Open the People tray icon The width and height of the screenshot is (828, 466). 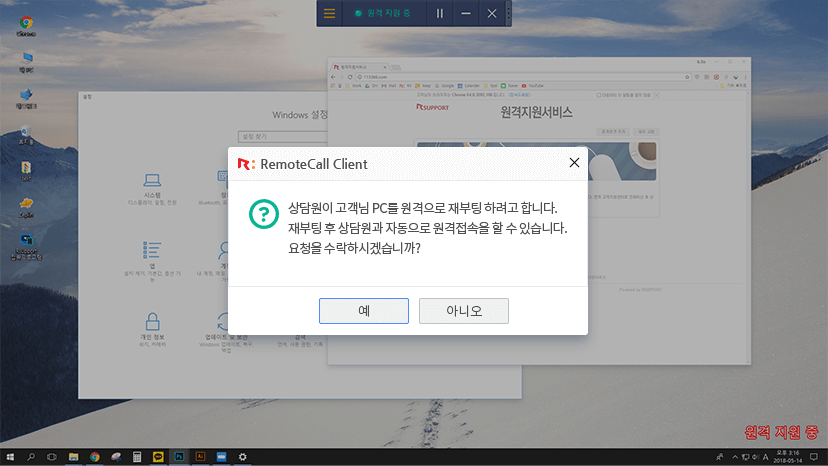click(x=719, y=457)
